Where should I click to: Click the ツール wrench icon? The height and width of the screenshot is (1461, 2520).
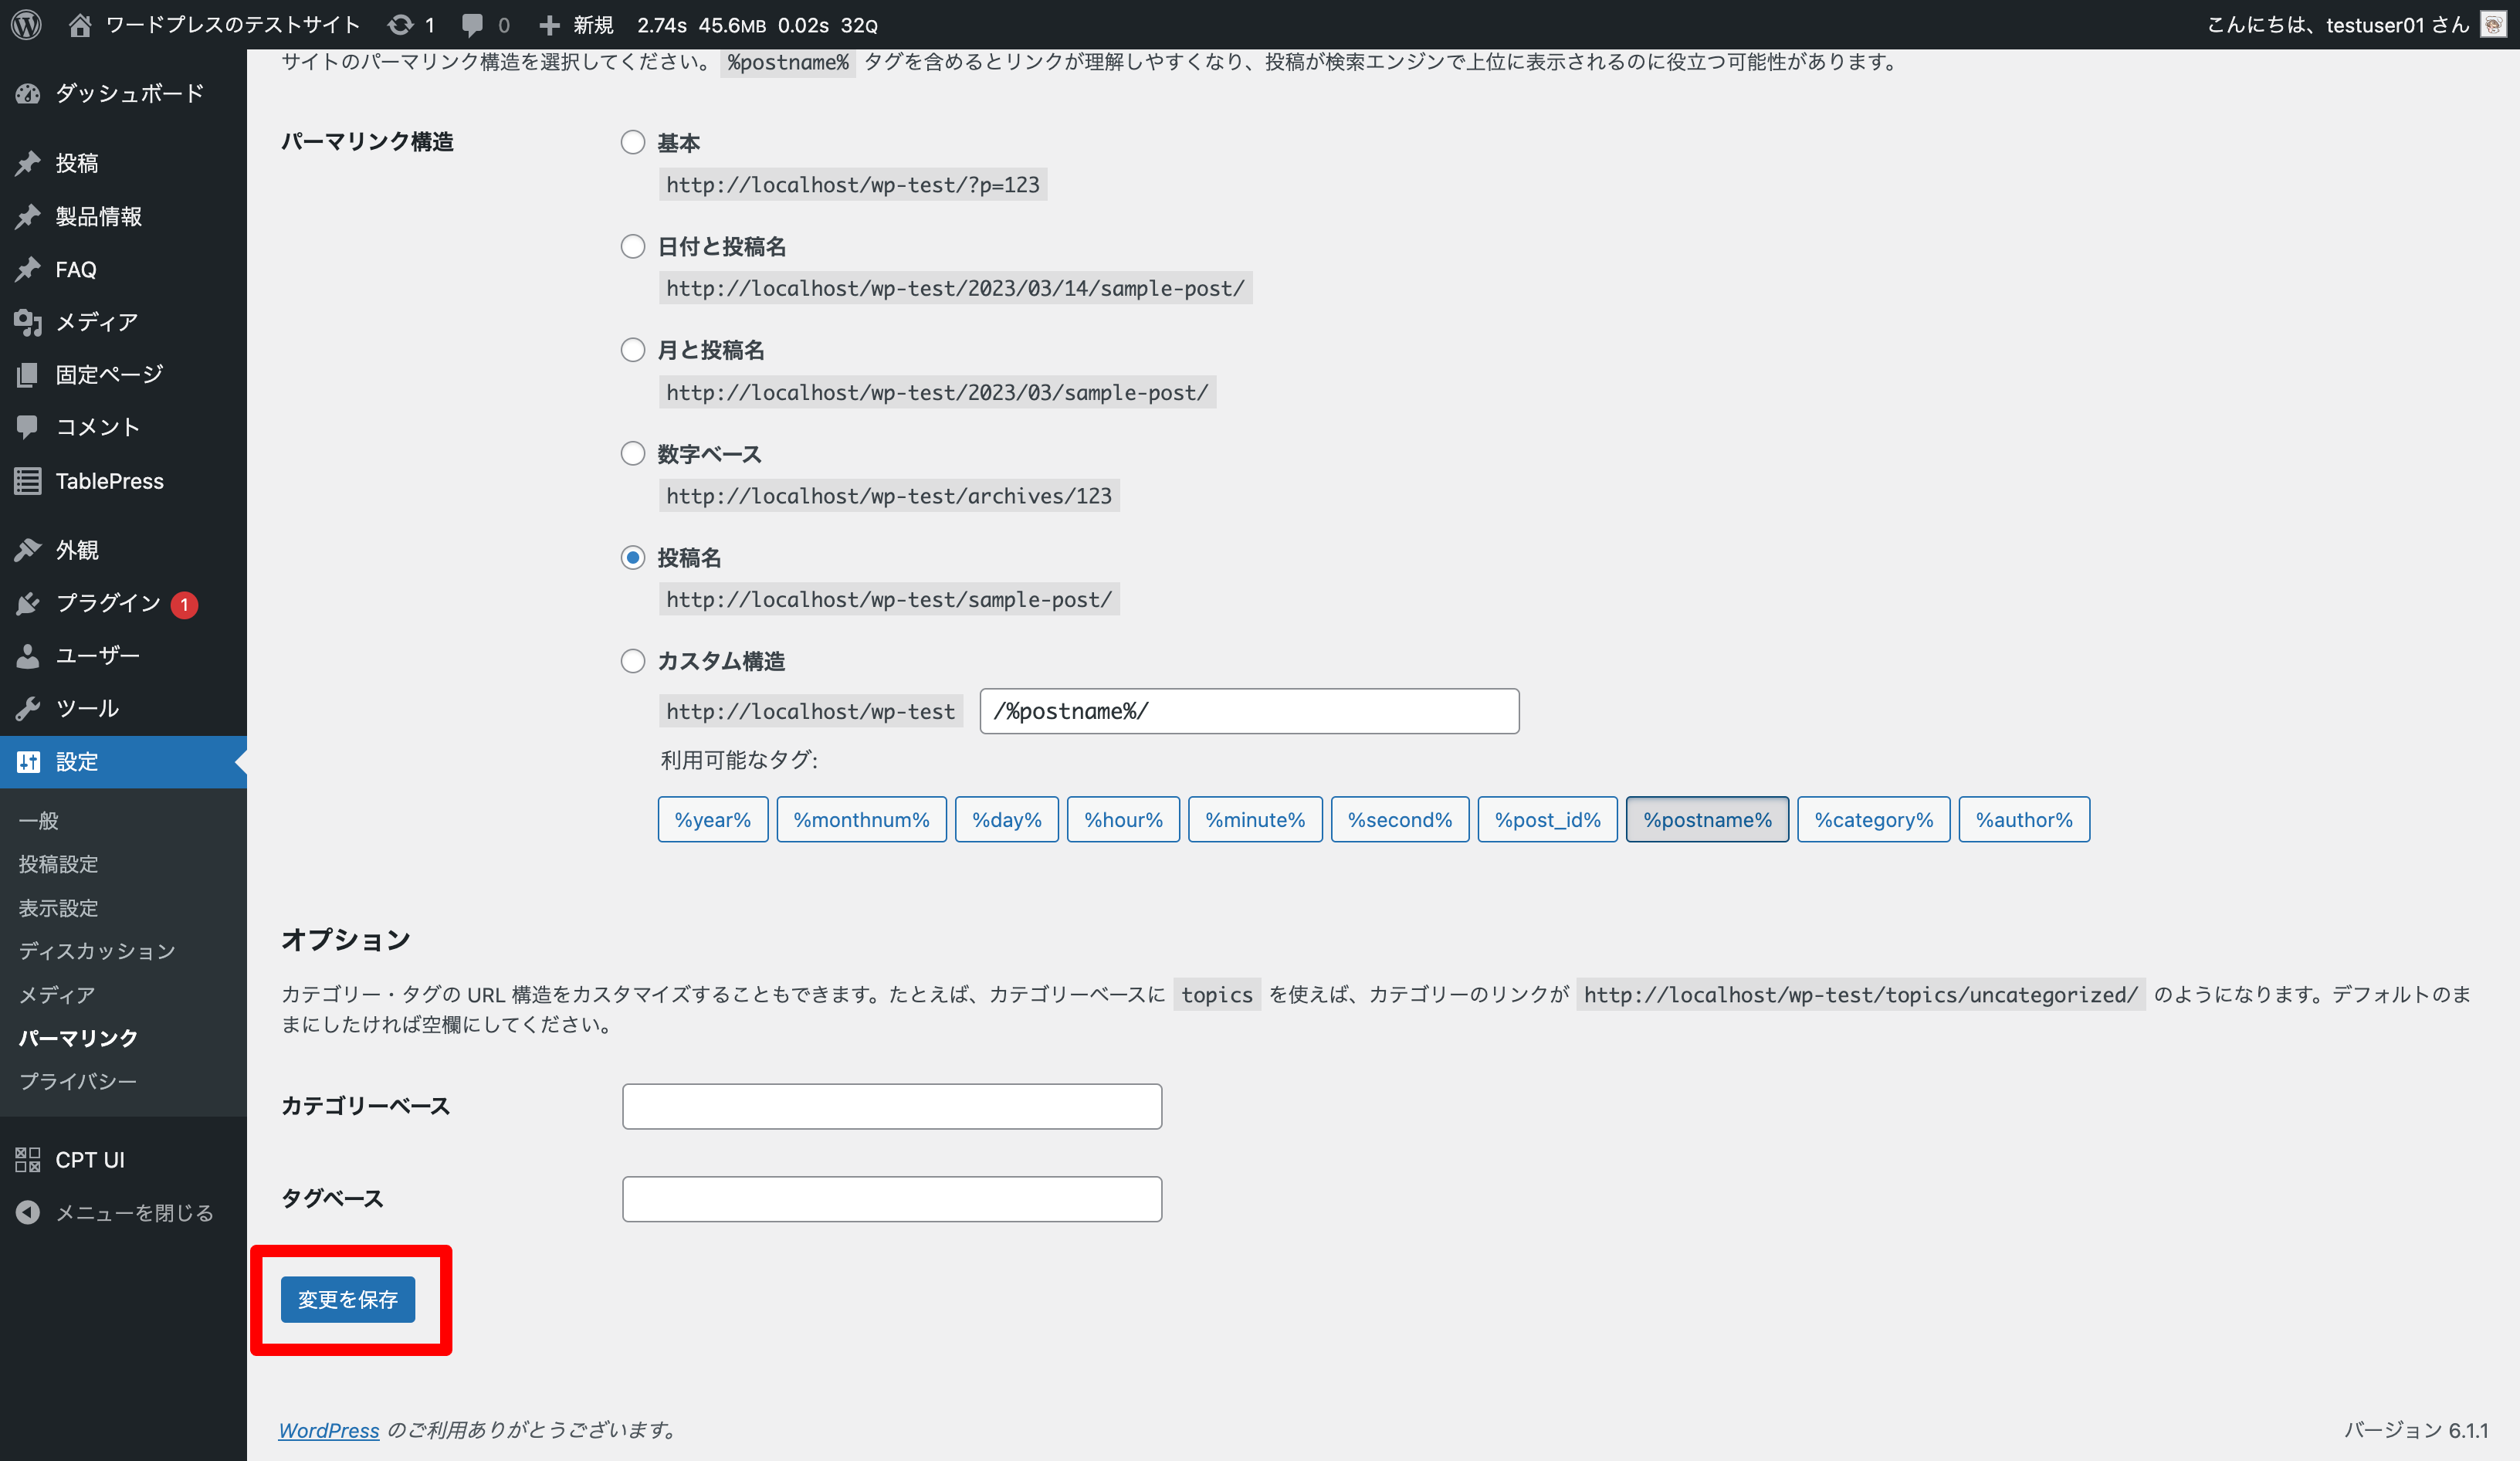point(28,708)
